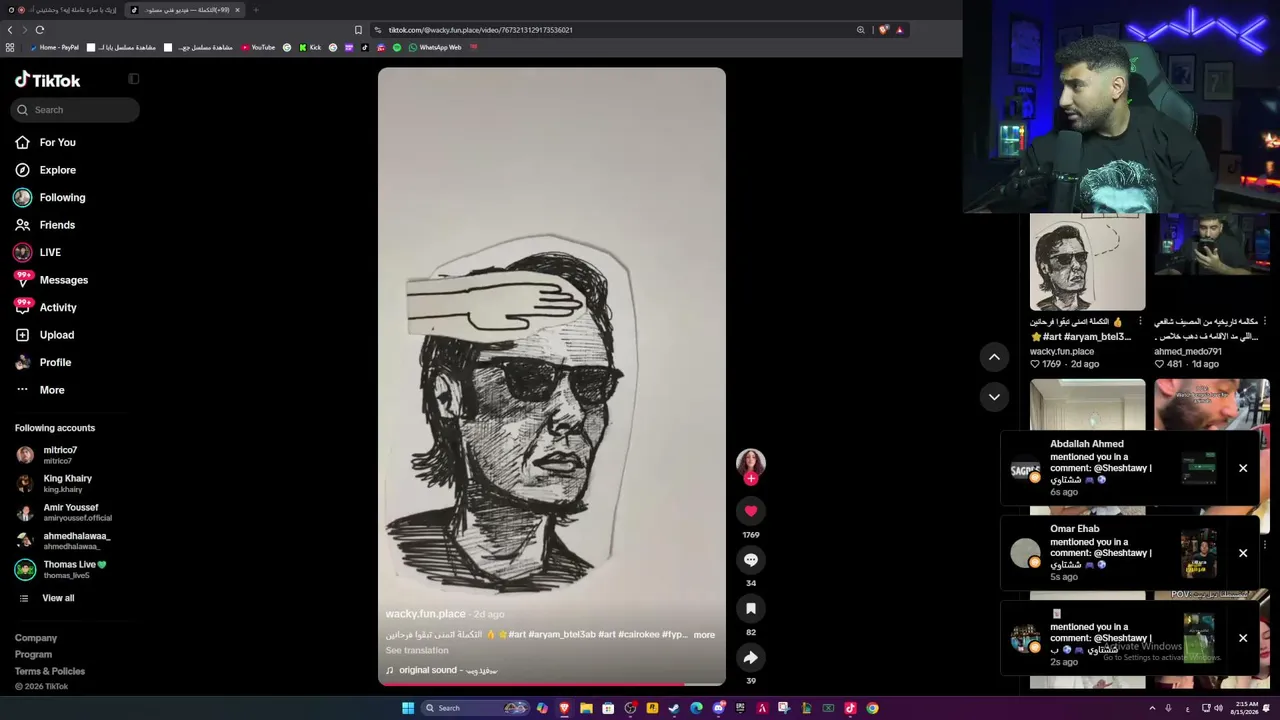The image size is (1280, 720).
Task: Expand View all following accounts
Action: click(x=46, y=598)
